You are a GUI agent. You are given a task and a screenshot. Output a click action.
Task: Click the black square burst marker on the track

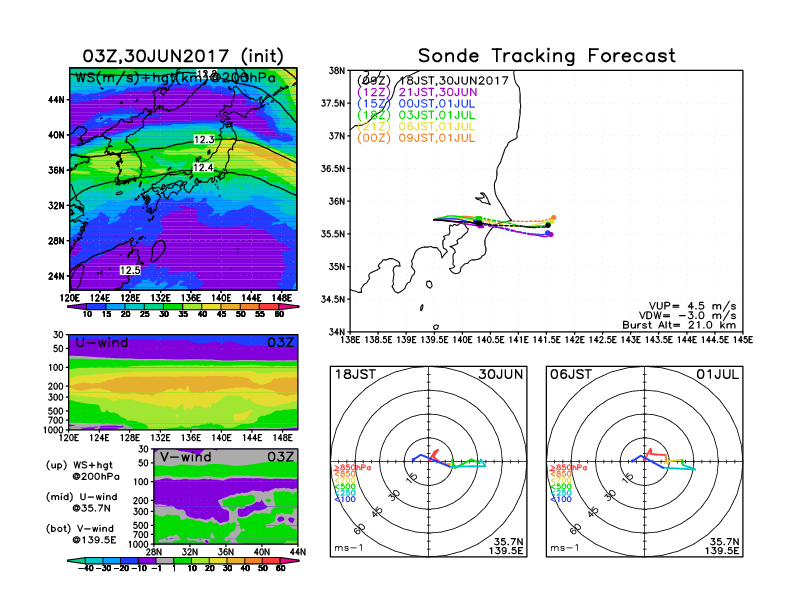pyautogui.click(x=477, y=223)
